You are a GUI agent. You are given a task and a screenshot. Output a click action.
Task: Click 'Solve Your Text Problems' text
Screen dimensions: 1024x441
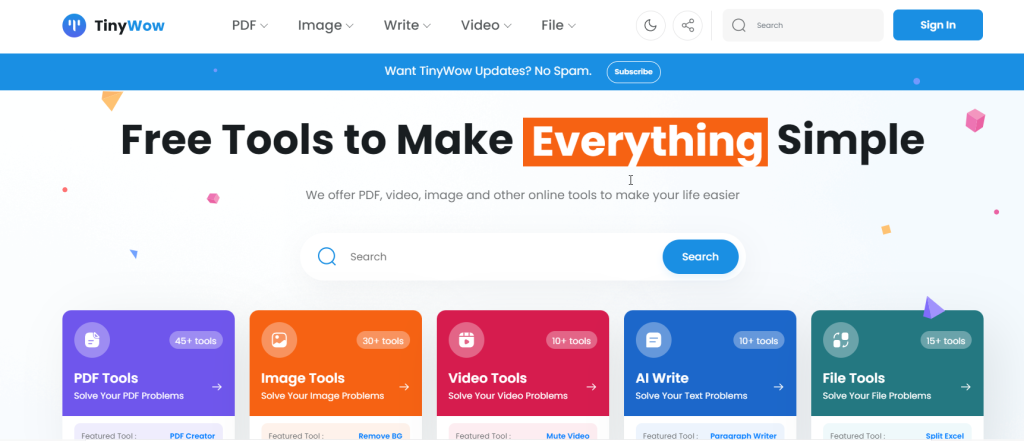point(692,396)
